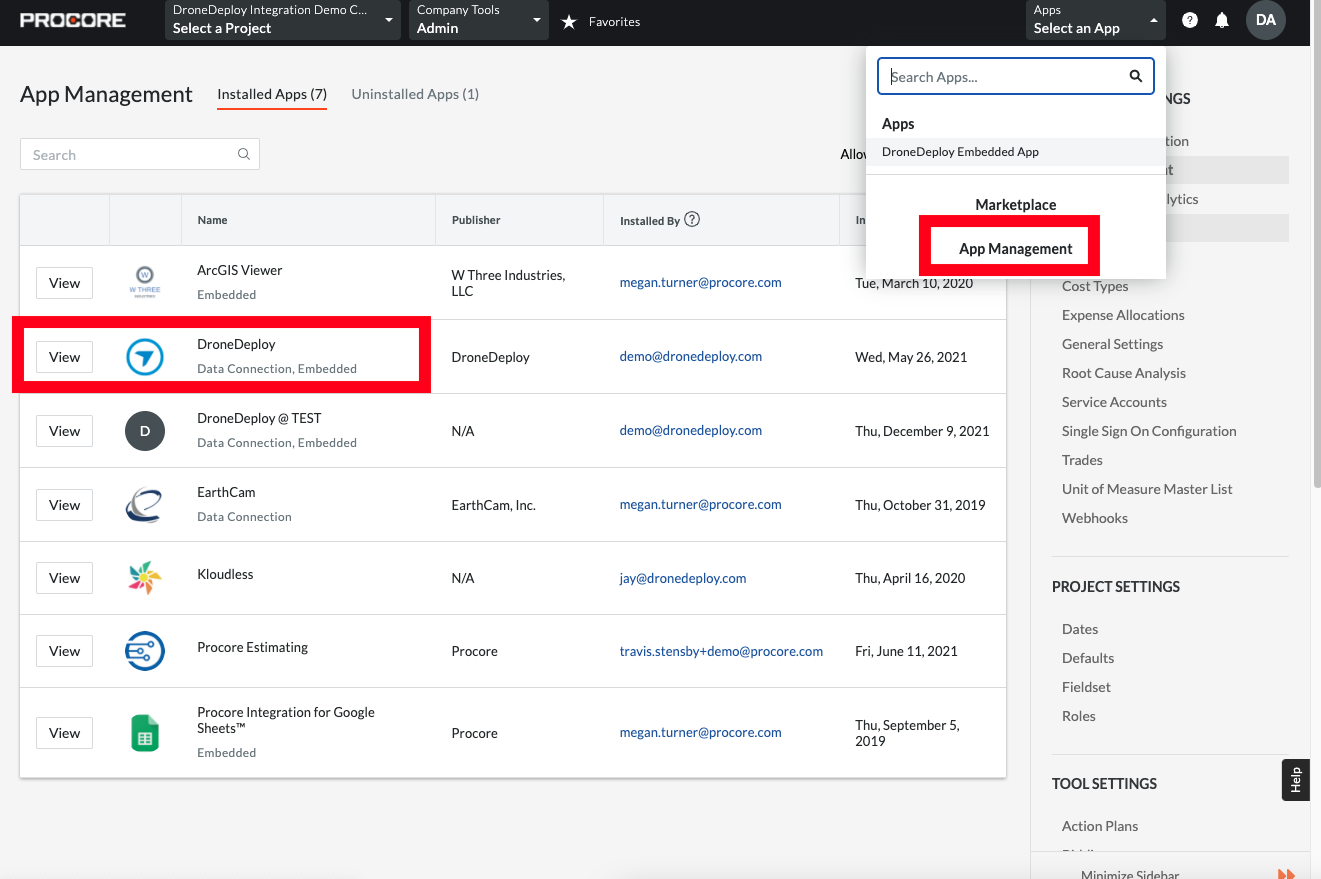Open the DA user avatar menu
1321x879 pixels.
(1266, 20)
